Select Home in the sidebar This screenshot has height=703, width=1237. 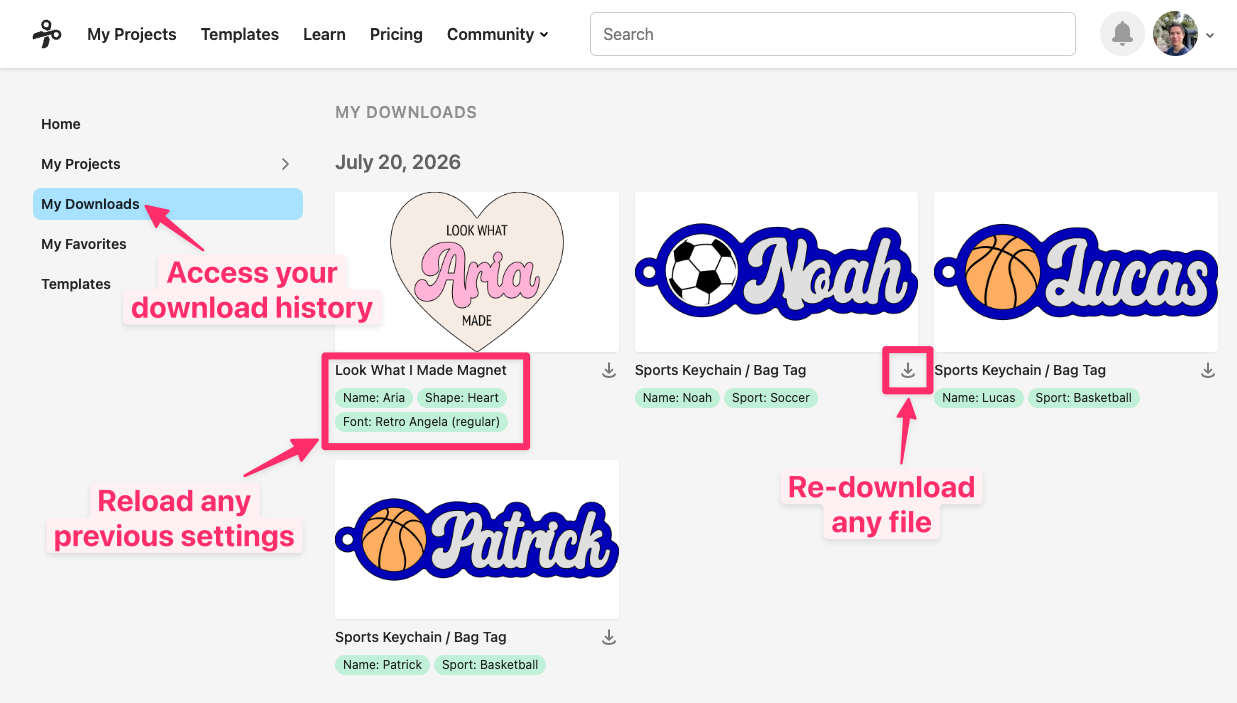pyautogui.click(x=61, y=124)
